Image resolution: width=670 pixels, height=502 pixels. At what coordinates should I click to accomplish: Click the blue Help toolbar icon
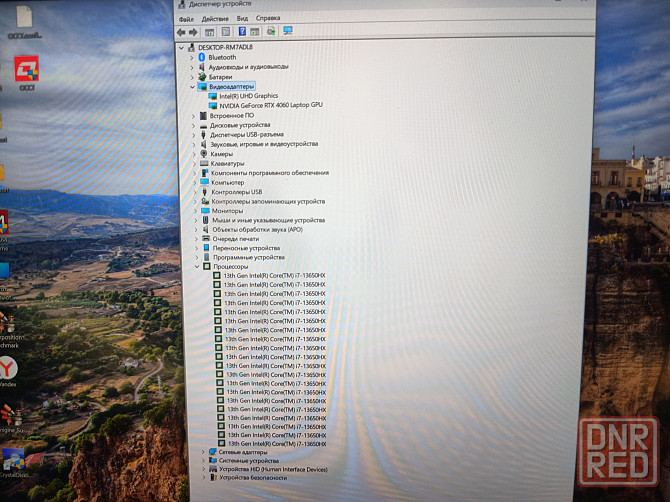pos(241,31)
